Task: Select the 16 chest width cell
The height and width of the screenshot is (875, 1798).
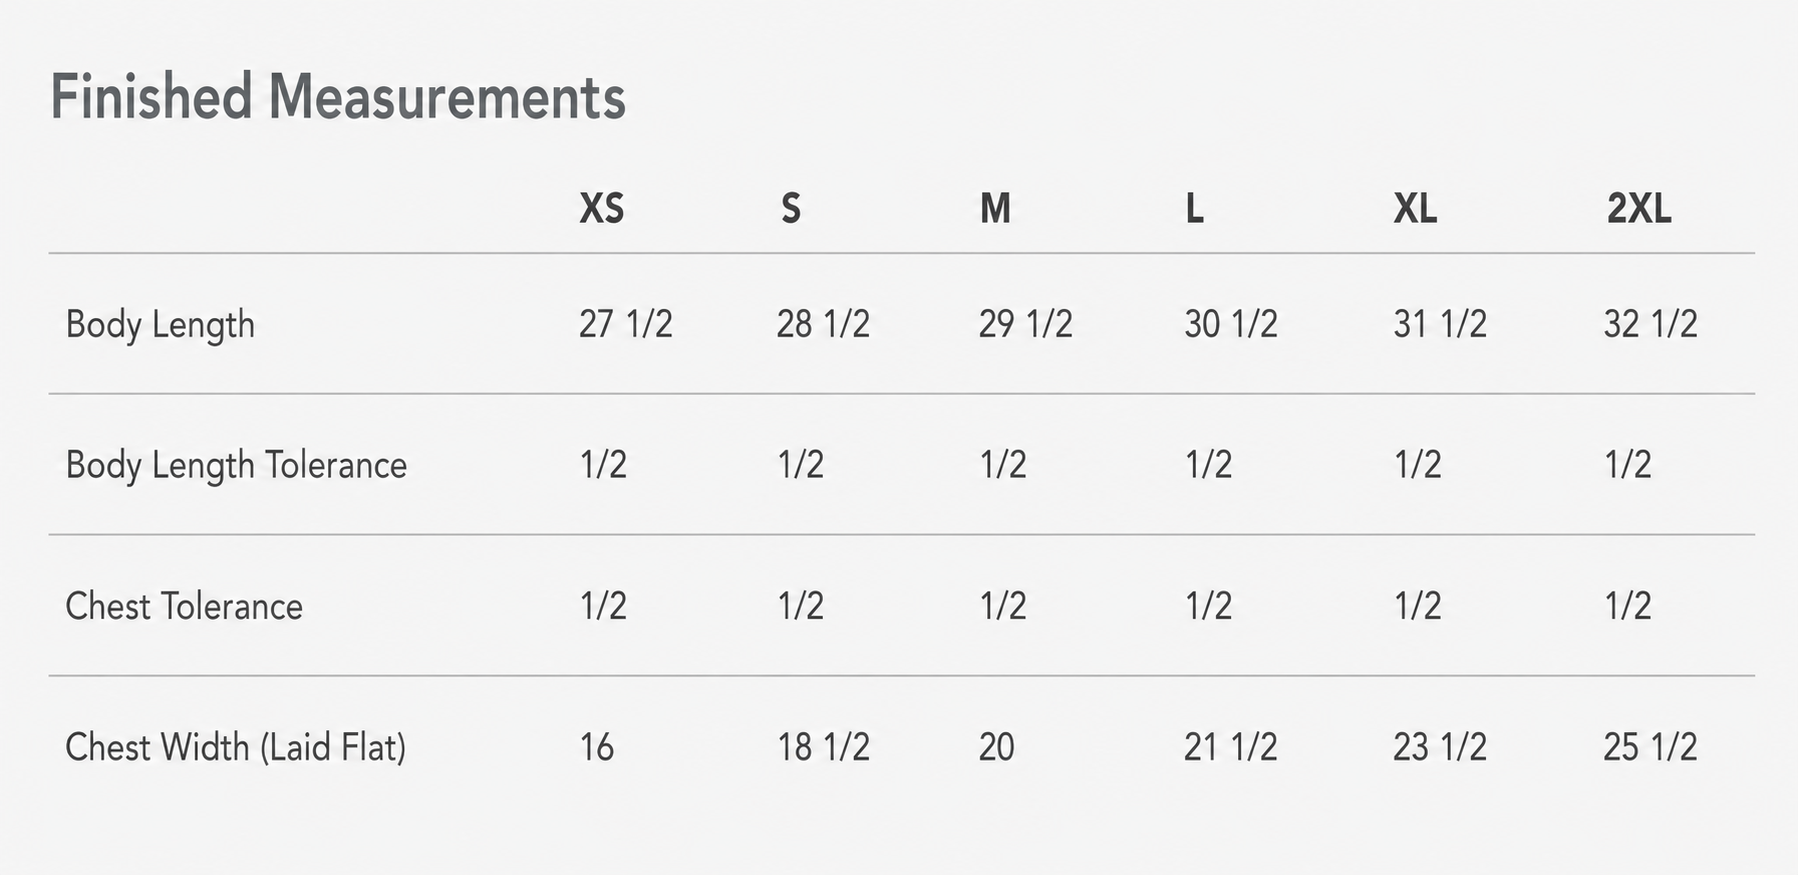Action: pyautogui.click(x=597, y=747)
